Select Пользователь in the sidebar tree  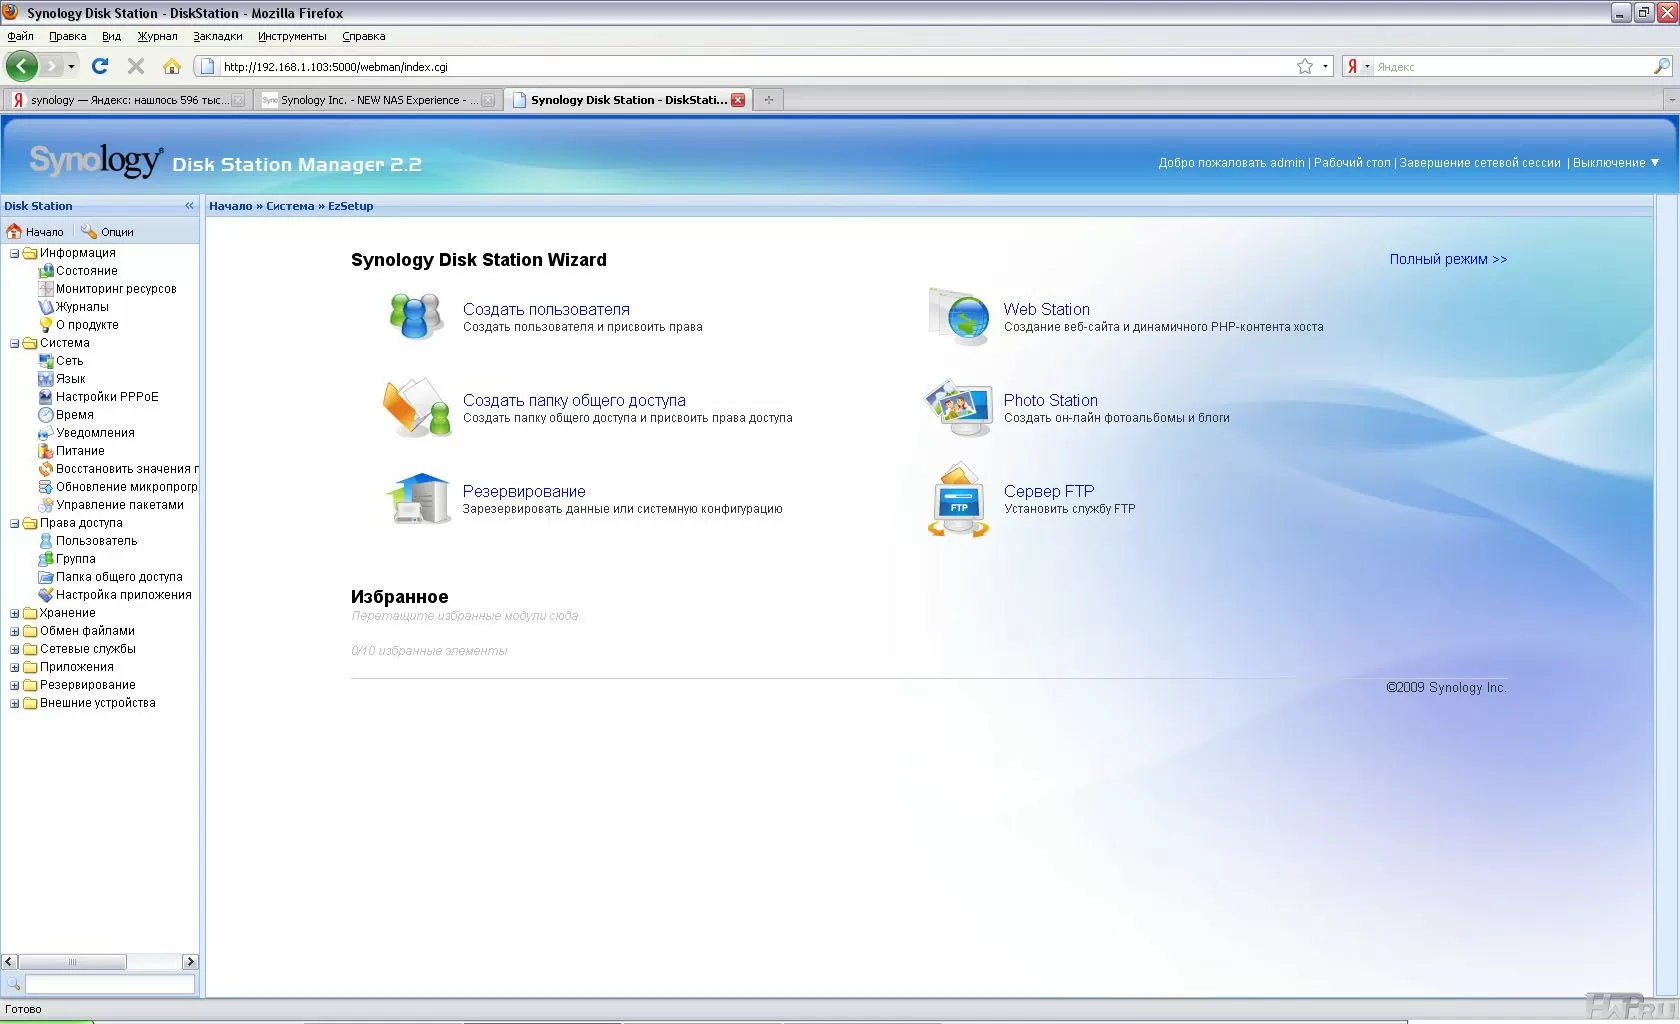pyautogui.click(x=96, y=541)
